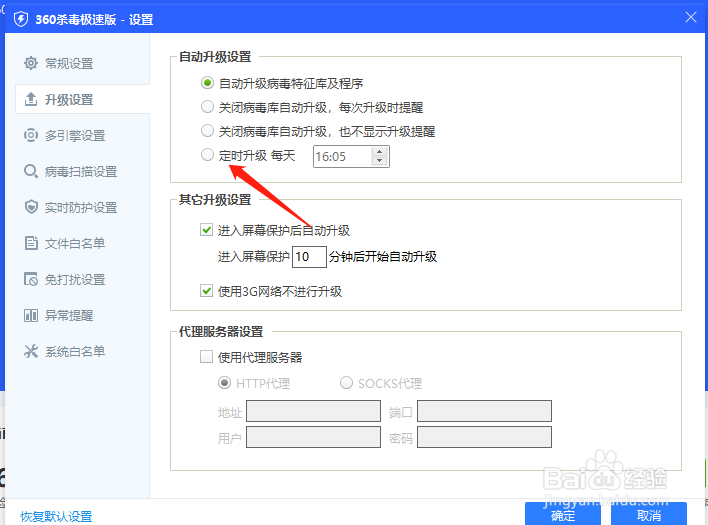Click the proxy 端口 input field

point(484,411)
